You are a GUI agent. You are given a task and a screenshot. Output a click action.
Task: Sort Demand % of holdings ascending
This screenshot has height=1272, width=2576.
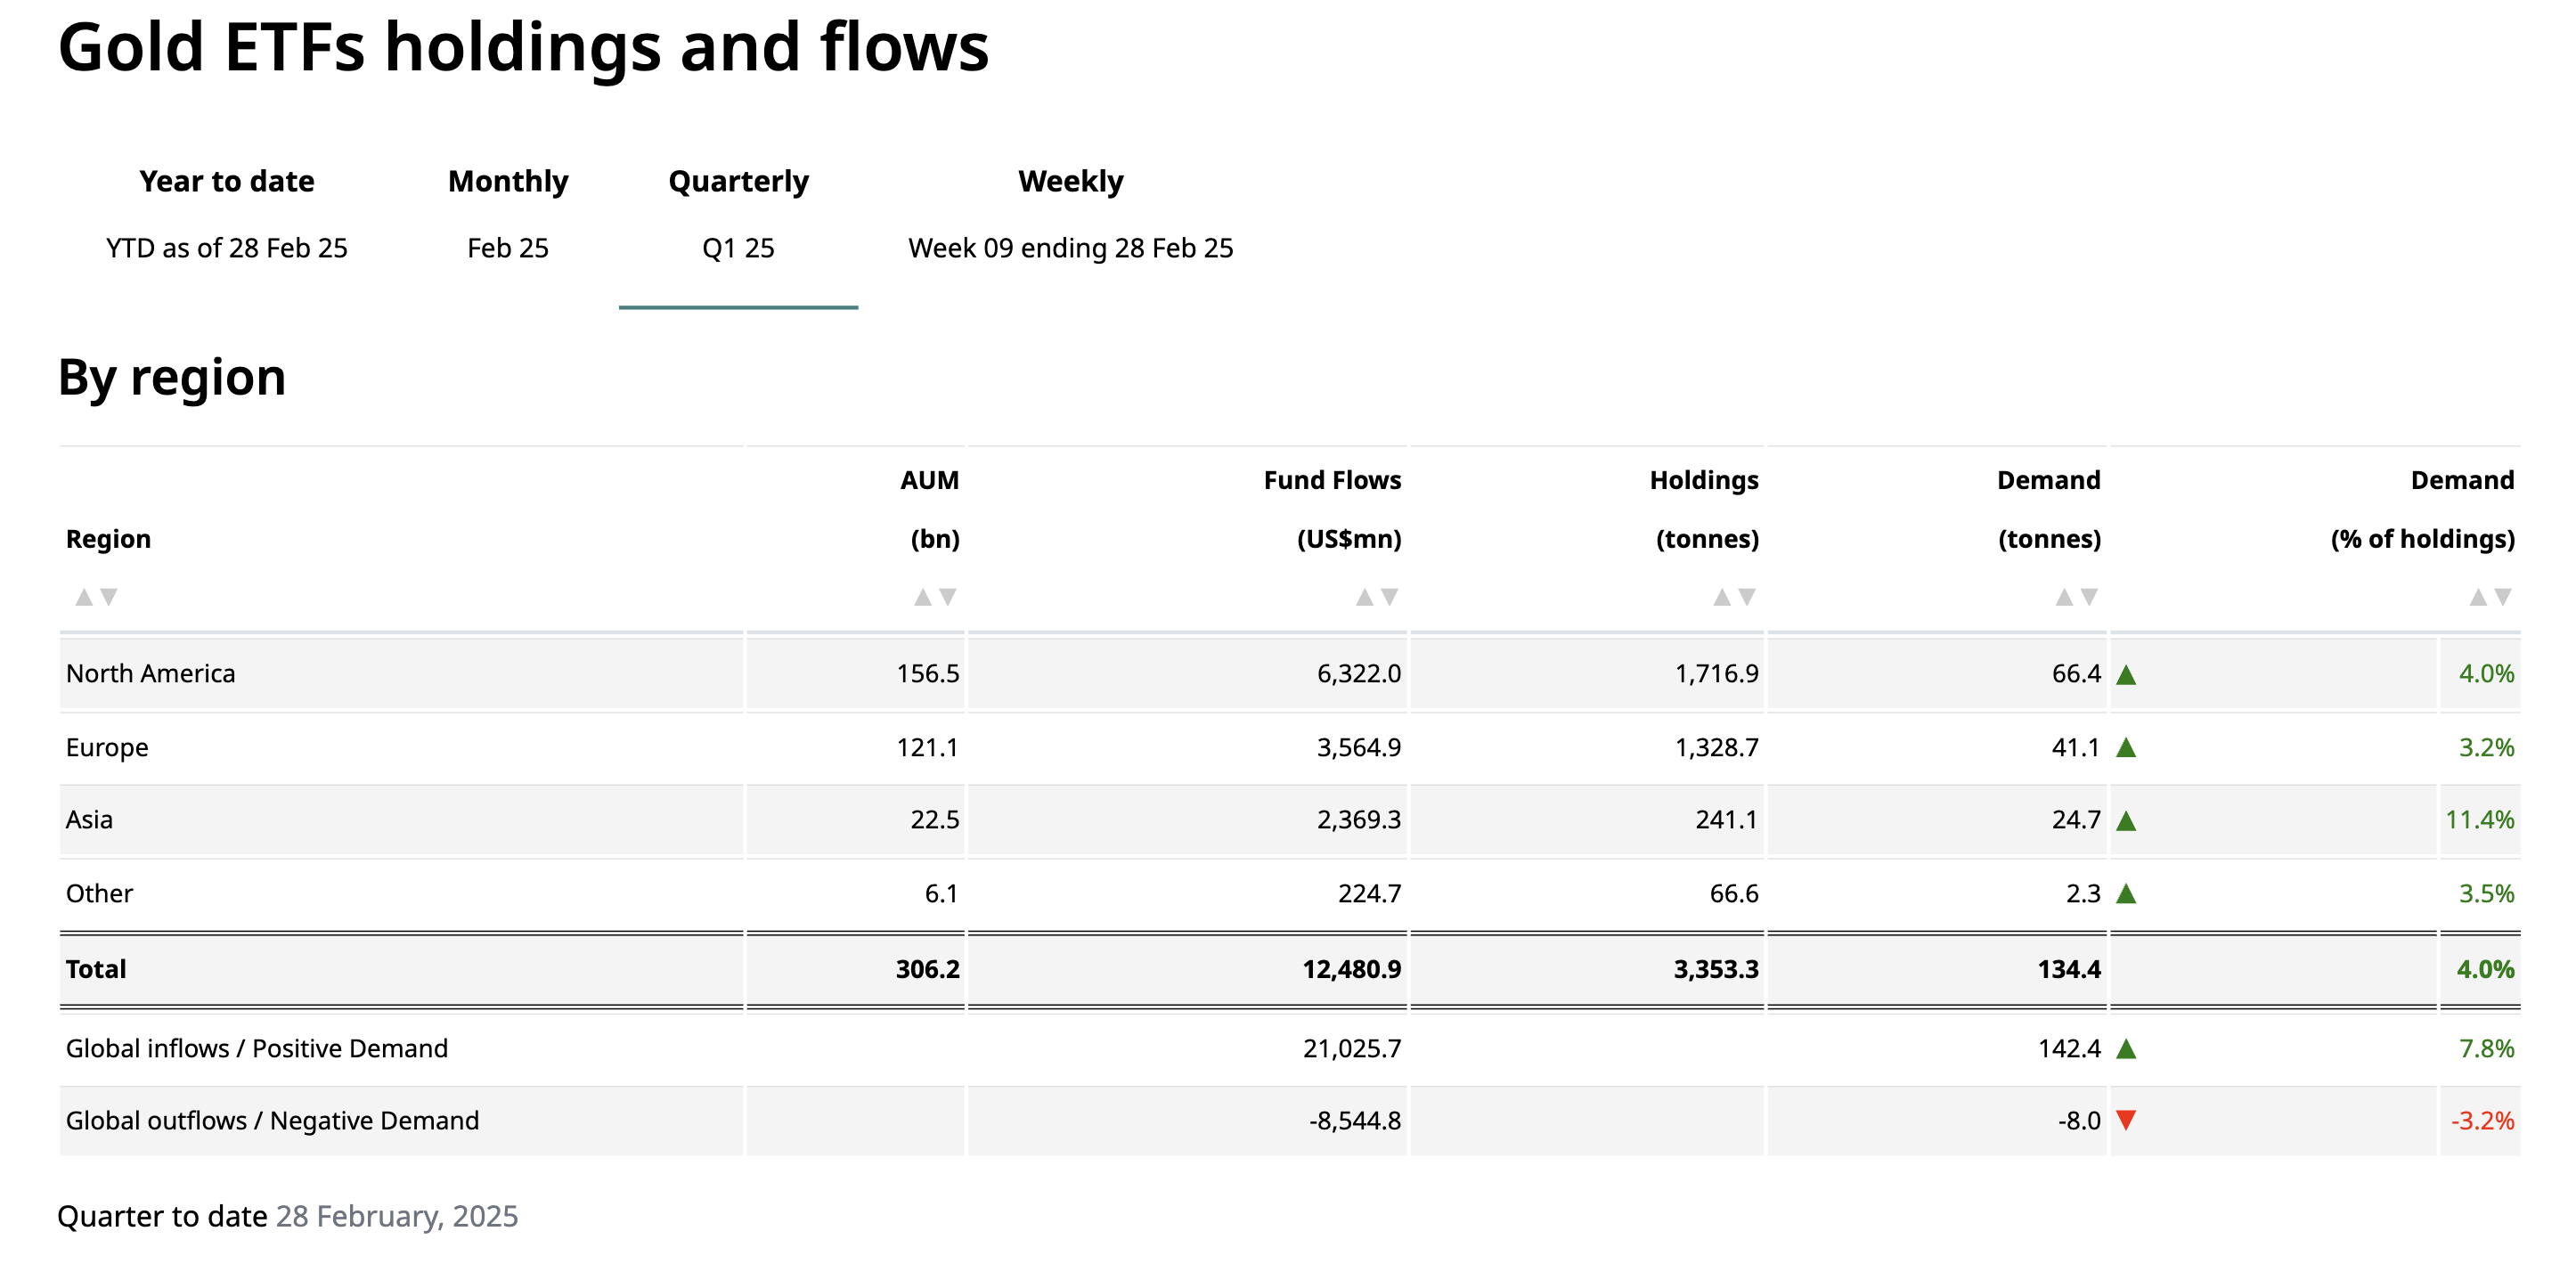pos(2477,597)
